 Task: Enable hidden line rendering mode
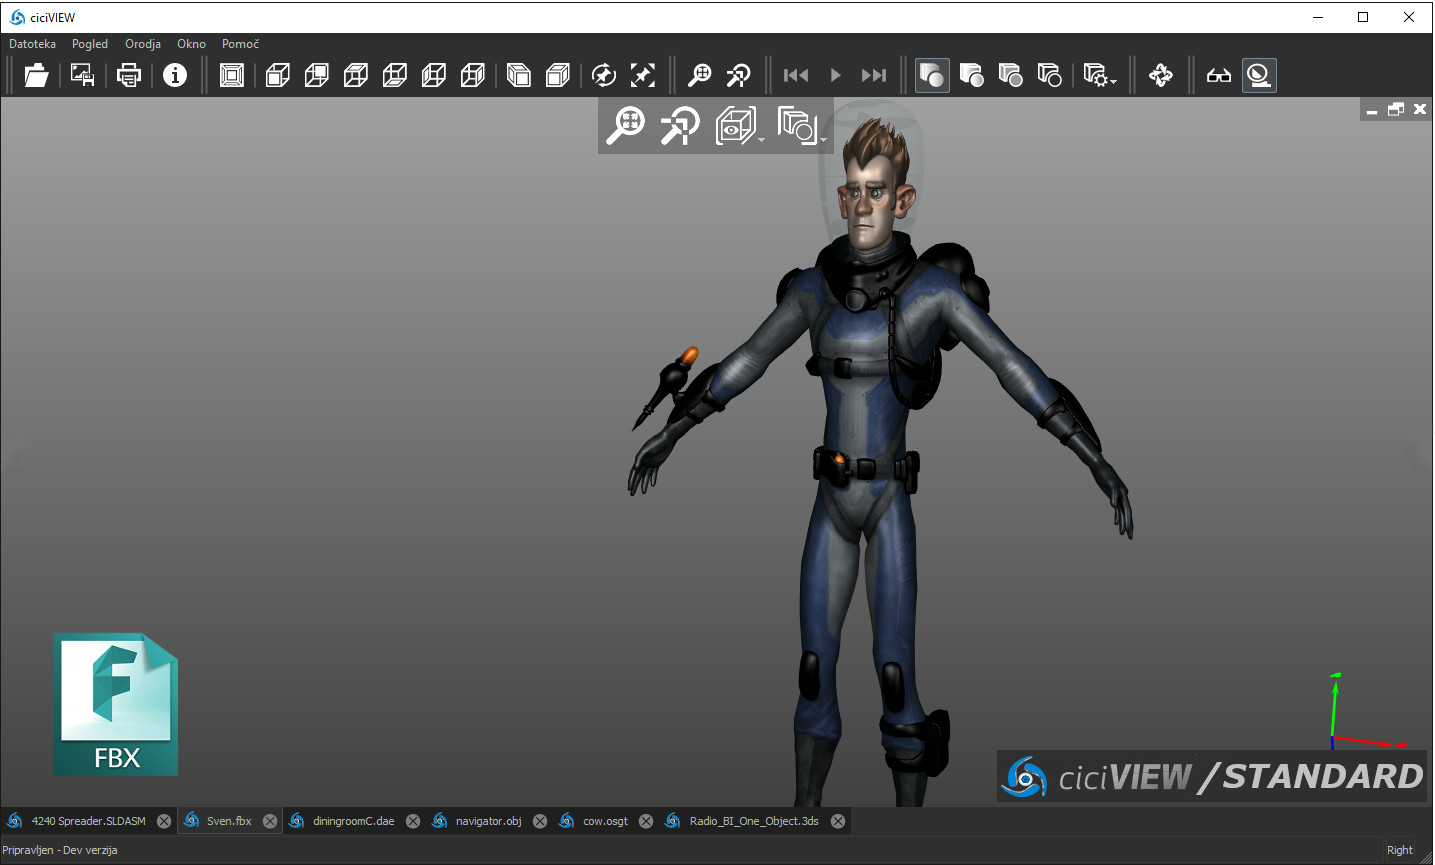point(1010,75)
